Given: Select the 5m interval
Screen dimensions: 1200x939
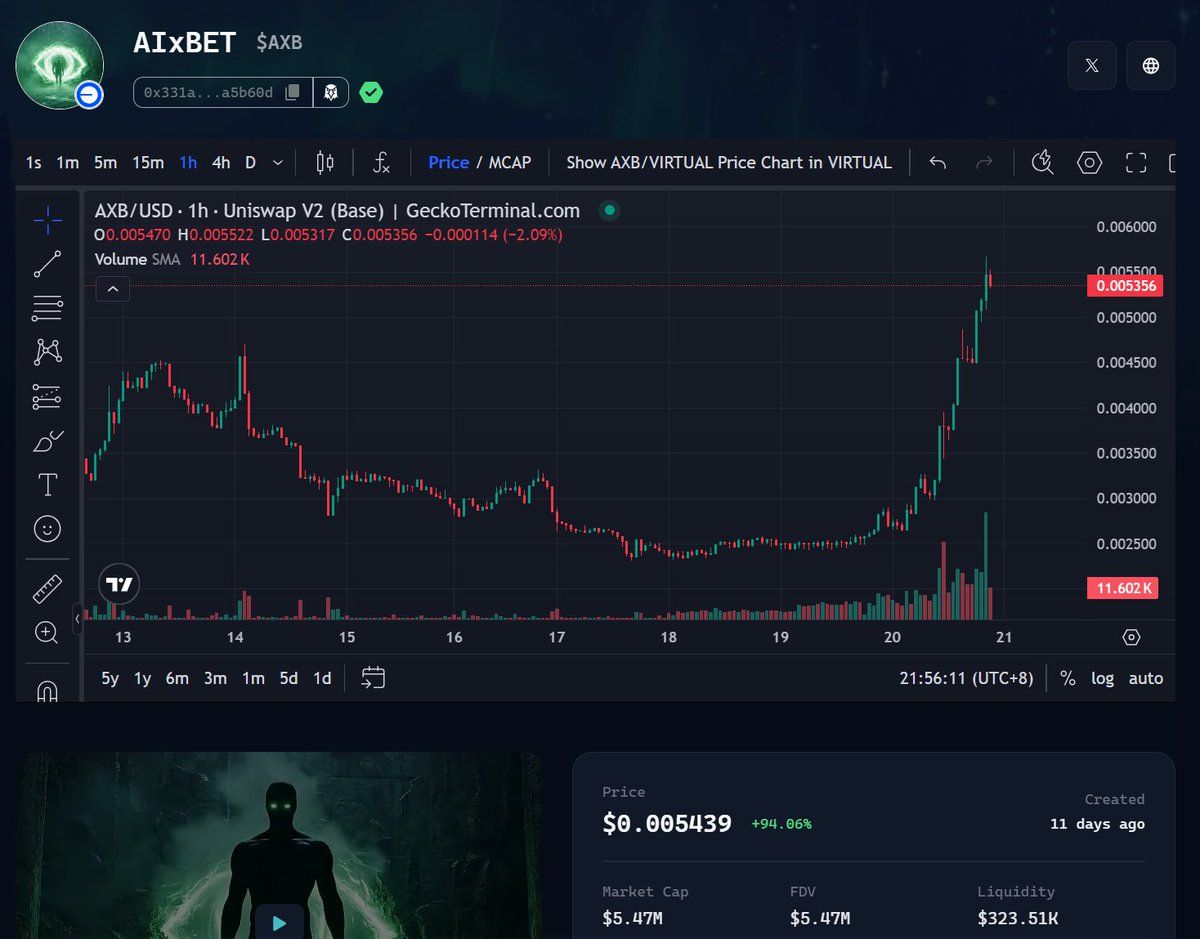Looking at the screenshot, I should click(x=105, y=162).
